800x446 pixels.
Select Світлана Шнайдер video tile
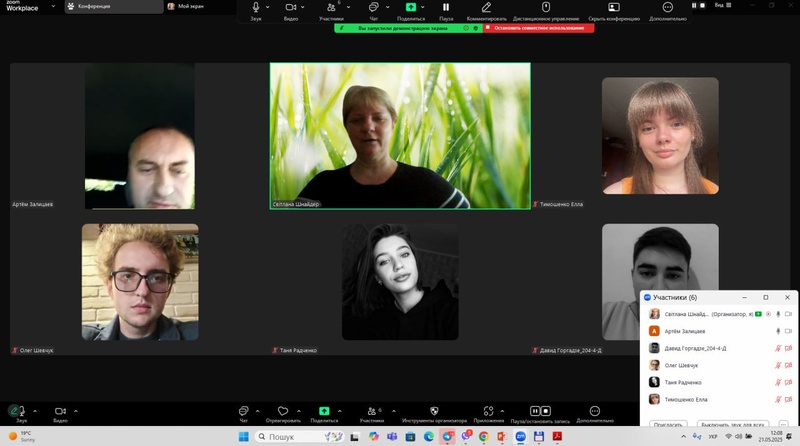tap(400, 136)
